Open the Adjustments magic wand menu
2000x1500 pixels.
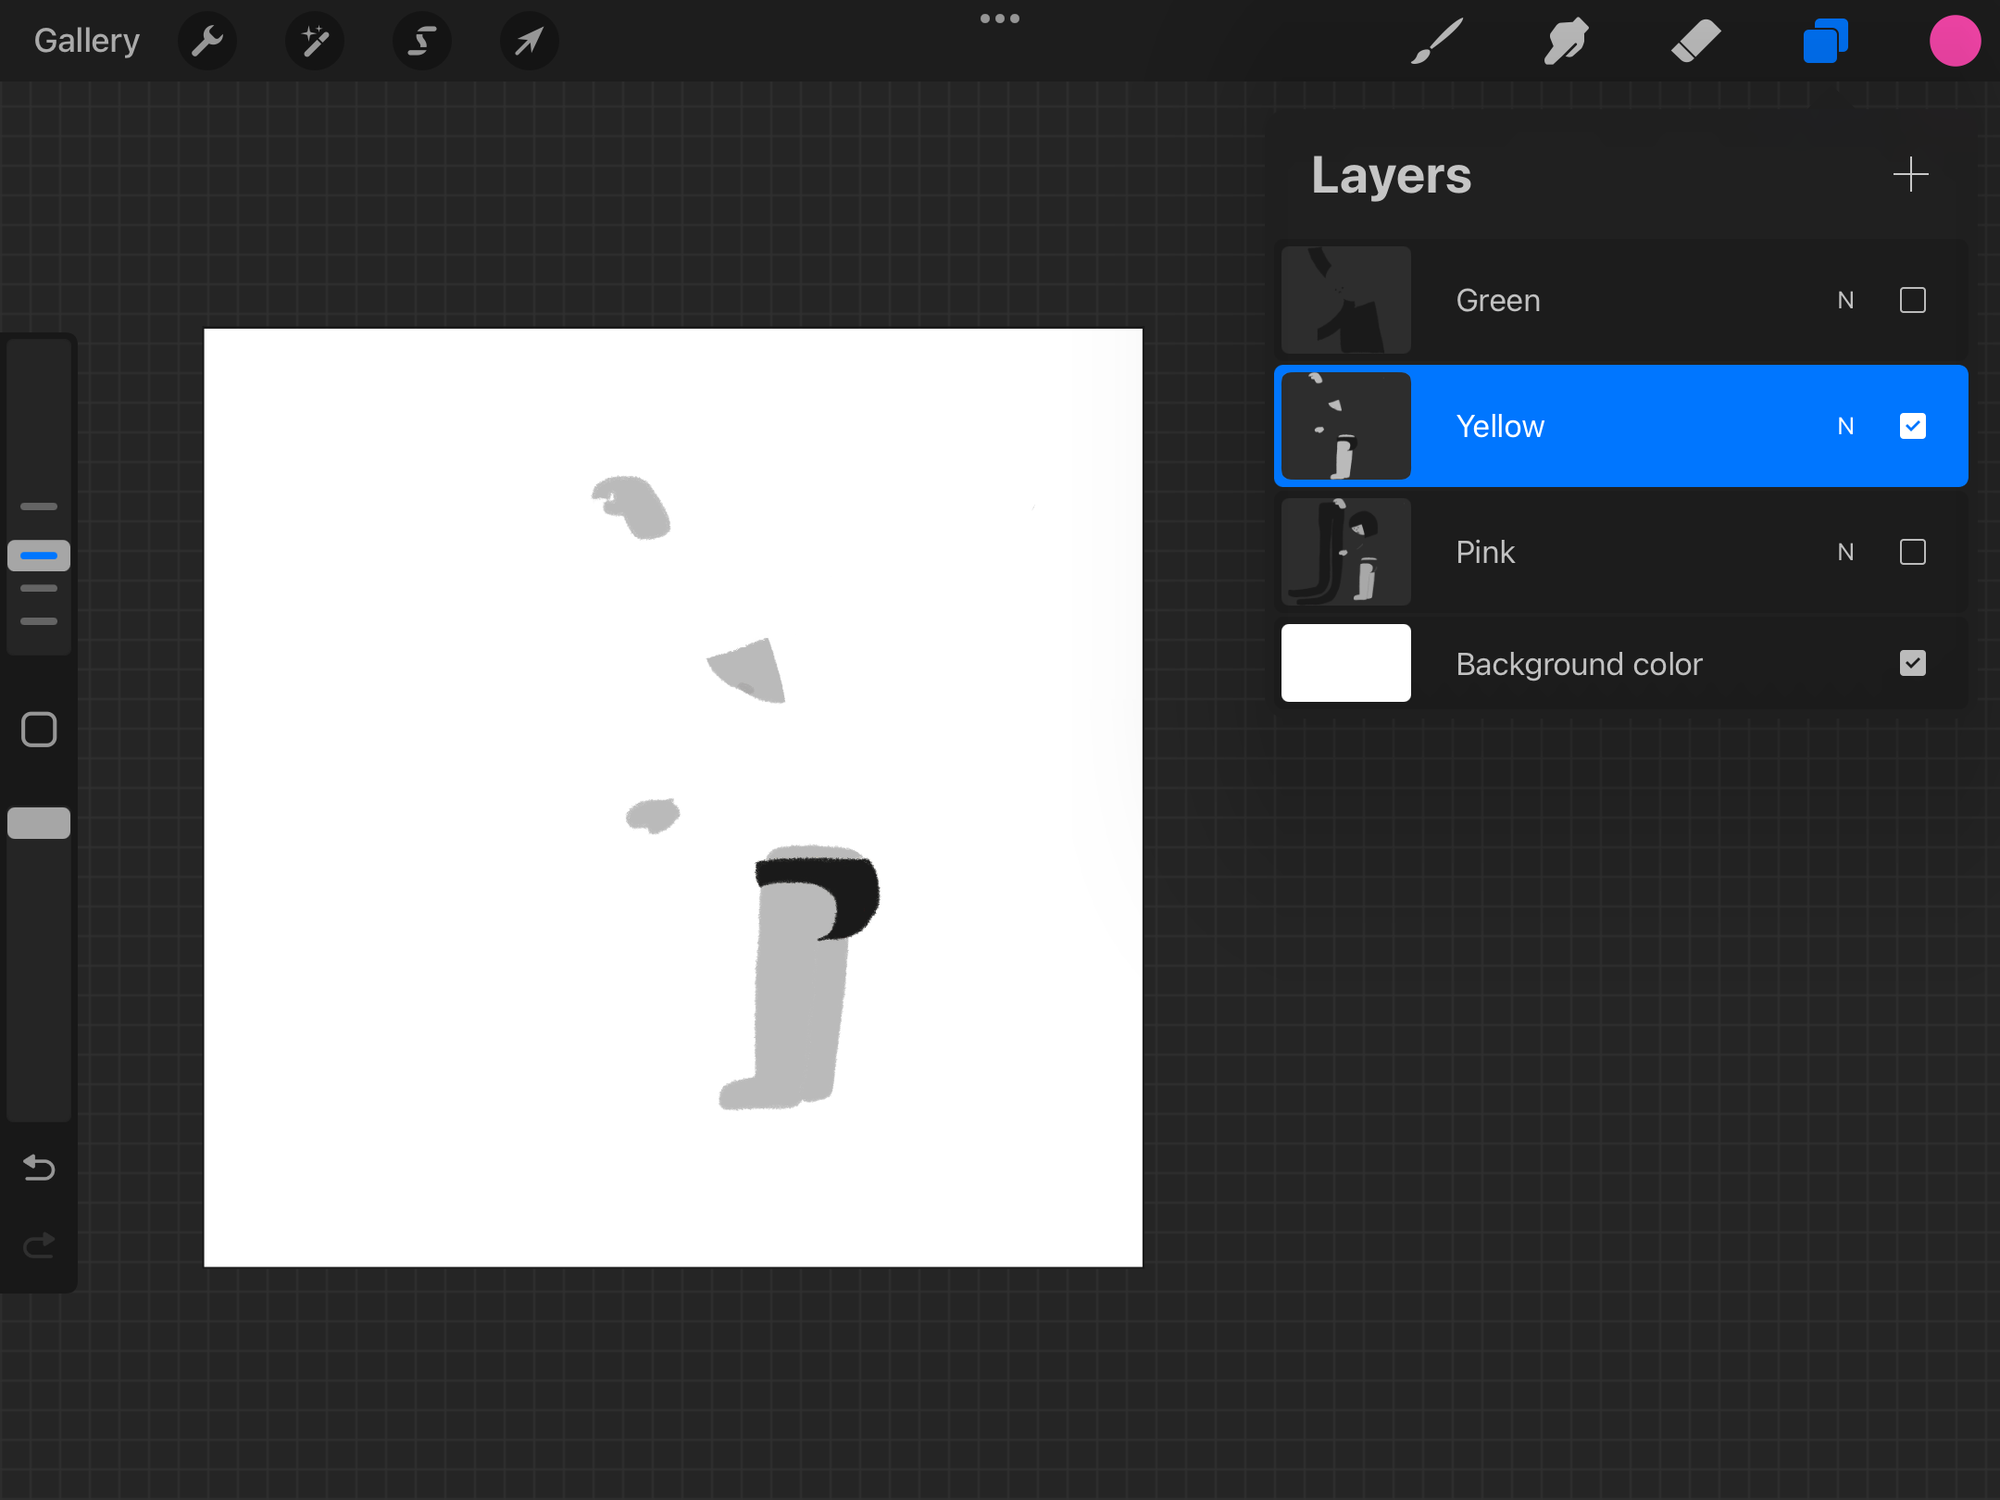tap(315, 41)
